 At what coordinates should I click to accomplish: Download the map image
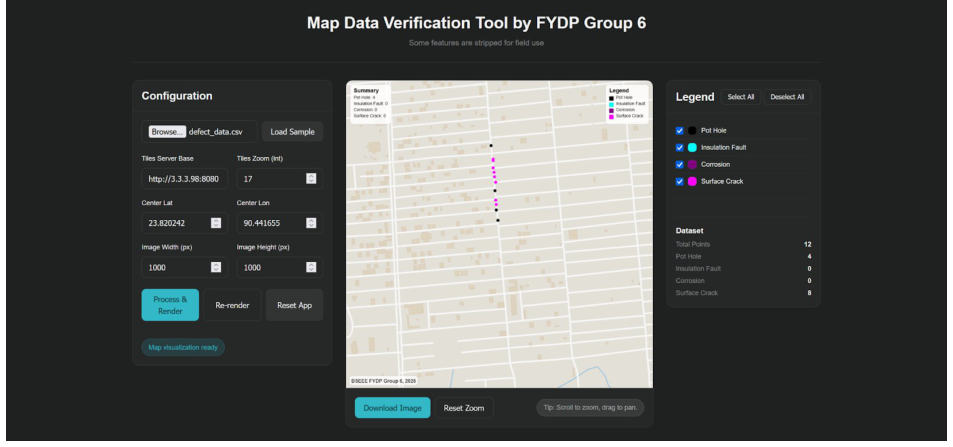click(393, 408)
